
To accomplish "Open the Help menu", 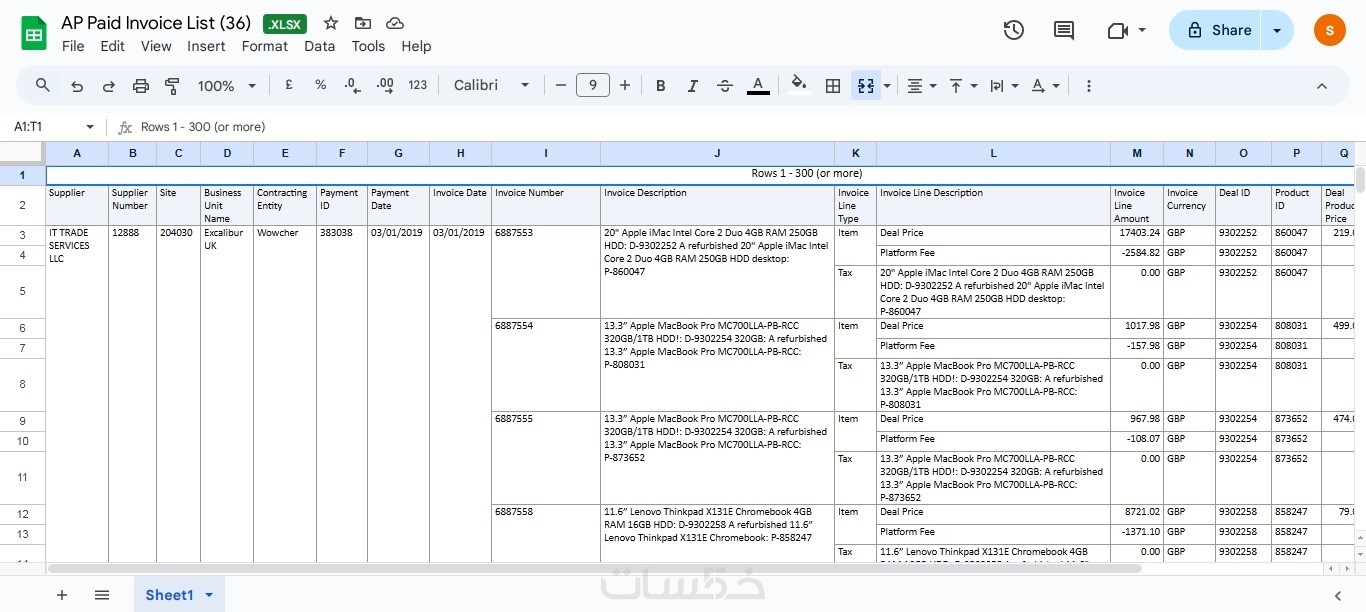I will [x=416, y=46].
